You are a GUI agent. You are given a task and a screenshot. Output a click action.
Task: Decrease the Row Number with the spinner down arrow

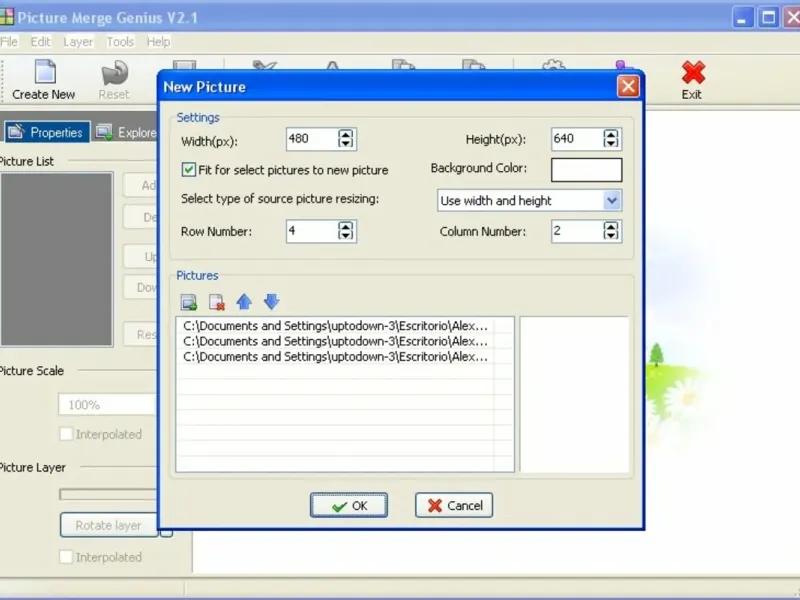(x=345, y=236)
